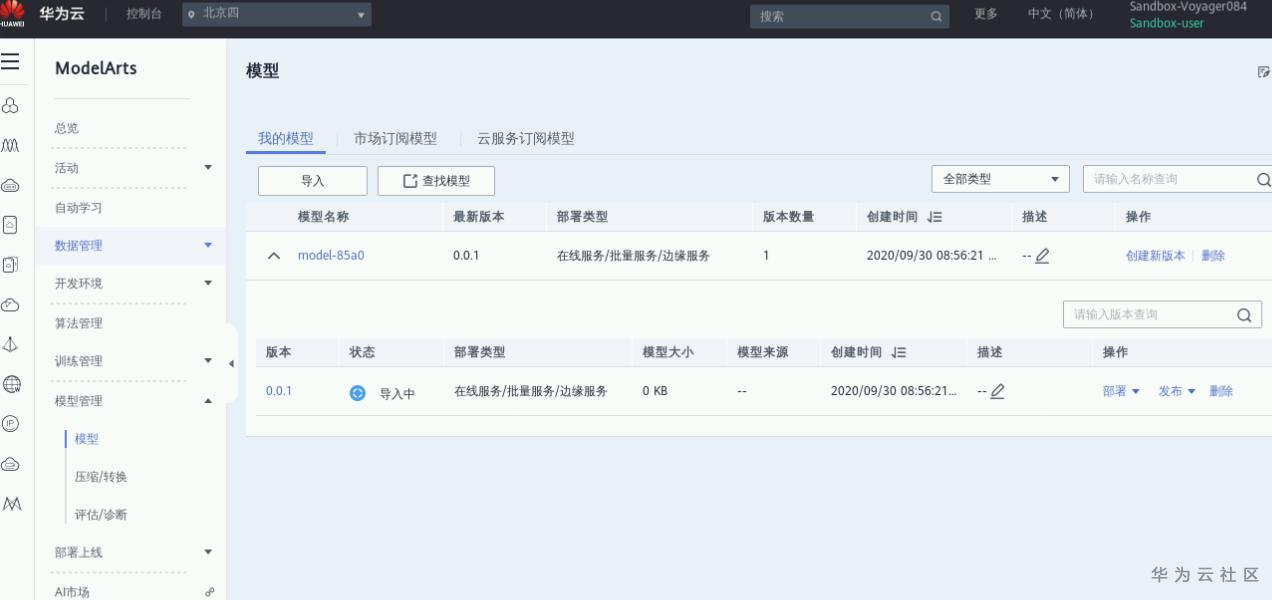Open 控制台 in the top bar

coord(145,16)
